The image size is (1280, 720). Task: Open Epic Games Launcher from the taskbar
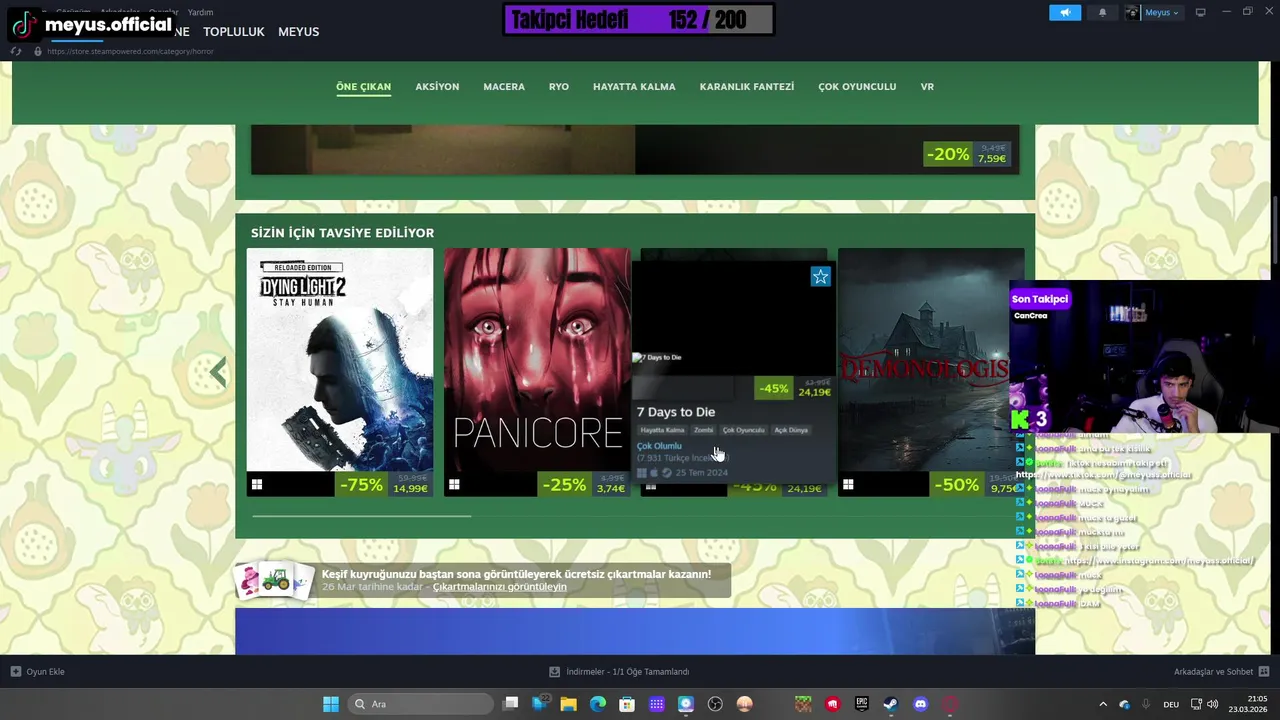(861, 704)
